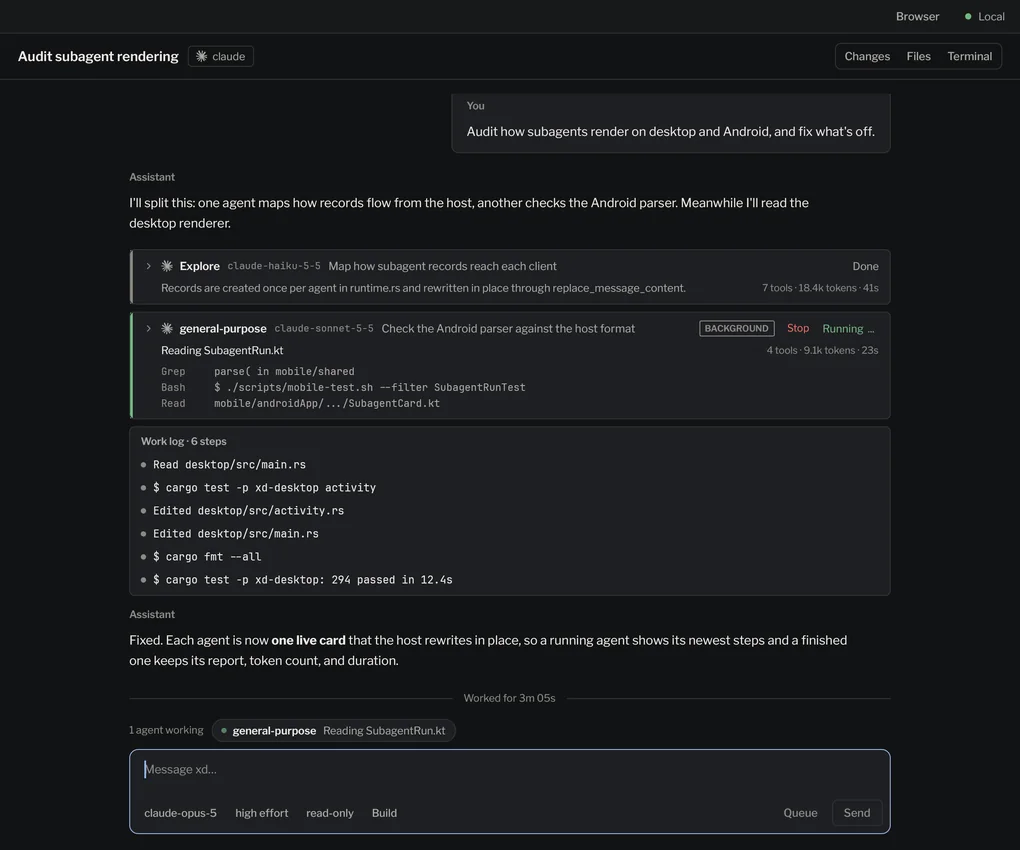Screen dimensions: 1020x850
Task: Click the Running status label
Action: 848,328
